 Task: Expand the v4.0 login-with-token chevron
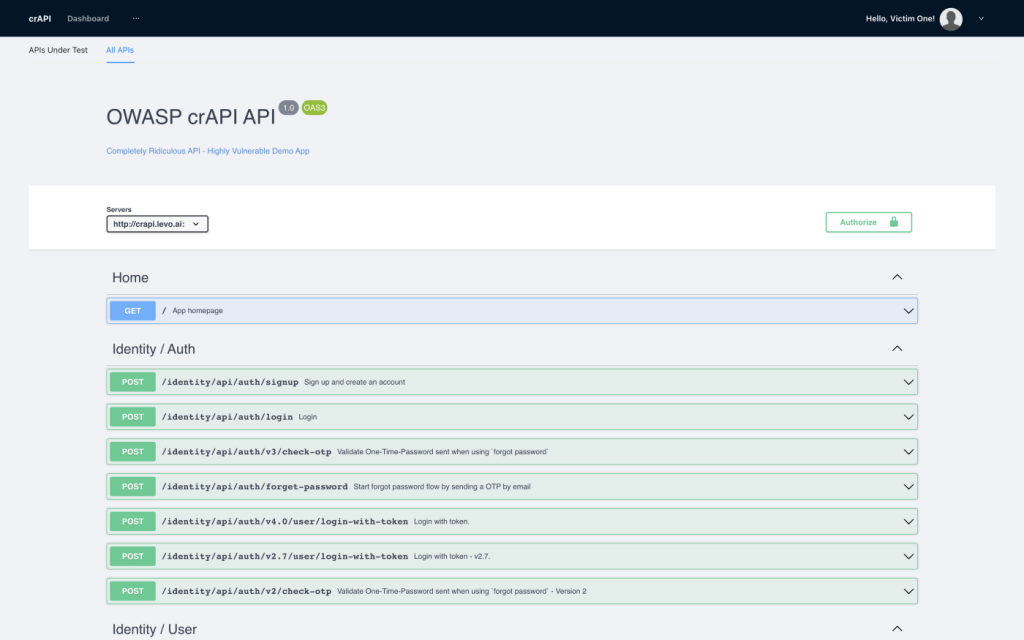908,521
